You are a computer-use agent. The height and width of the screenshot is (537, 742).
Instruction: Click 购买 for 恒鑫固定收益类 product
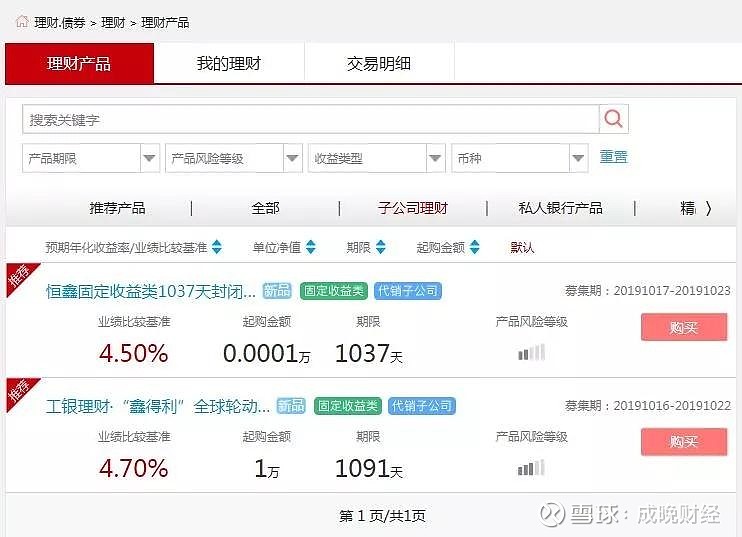tap(684, 327)
